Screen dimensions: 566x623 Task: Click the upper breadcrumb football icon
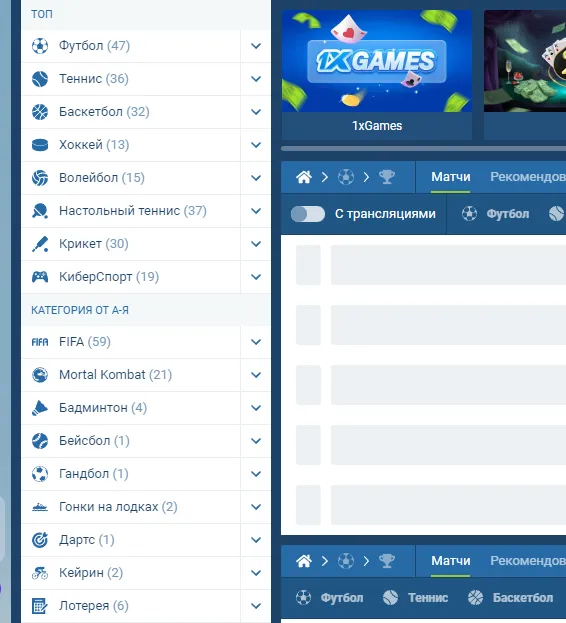tap(346, 177)
